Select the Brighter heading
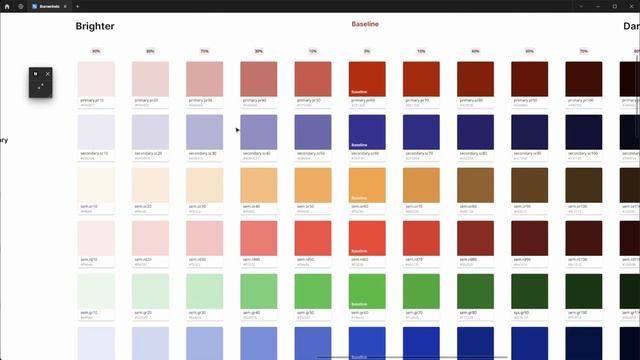The width and height of the screenshot is (640, 360). [95, 26]
